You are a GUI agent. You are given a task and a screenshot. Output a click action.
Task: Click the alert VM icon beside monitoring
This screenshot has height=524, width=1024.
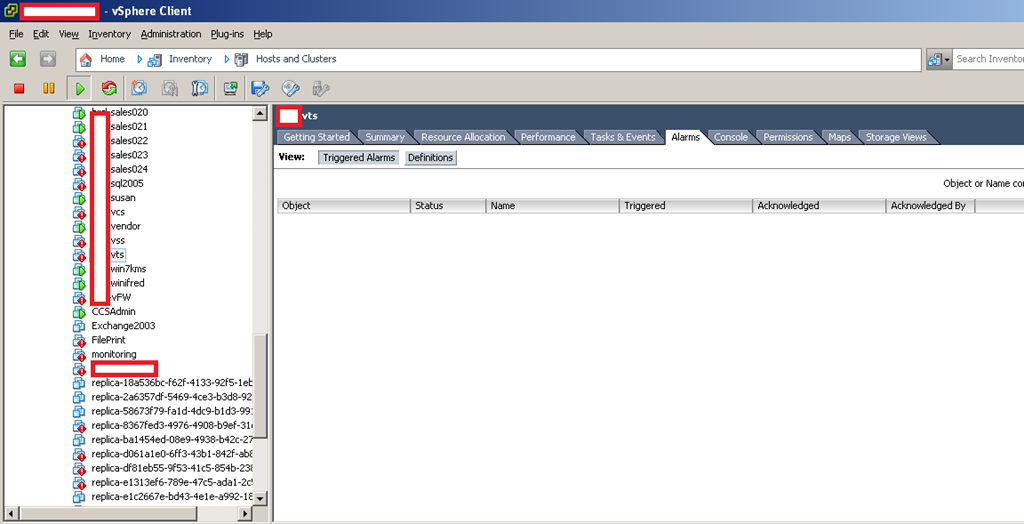pyautogui.click(x=79, y=355)
